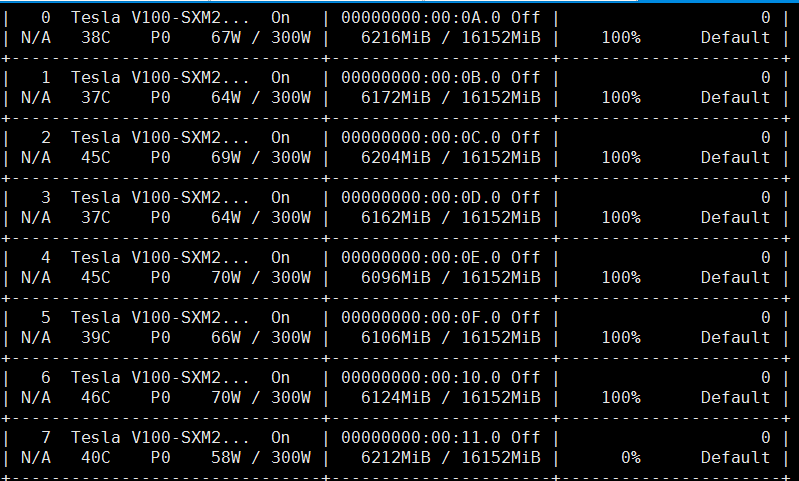Screen dimensions: 799x481
Task: Click memory usage 6106MiB
Action: point(395,338)
